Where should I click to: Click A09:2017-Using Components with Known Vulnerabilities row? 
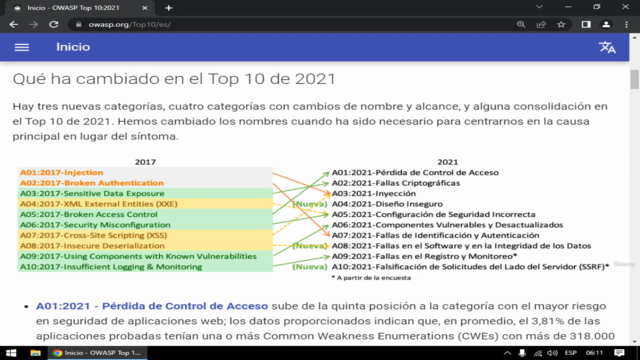pyautogui.click(x=145, y=256)
